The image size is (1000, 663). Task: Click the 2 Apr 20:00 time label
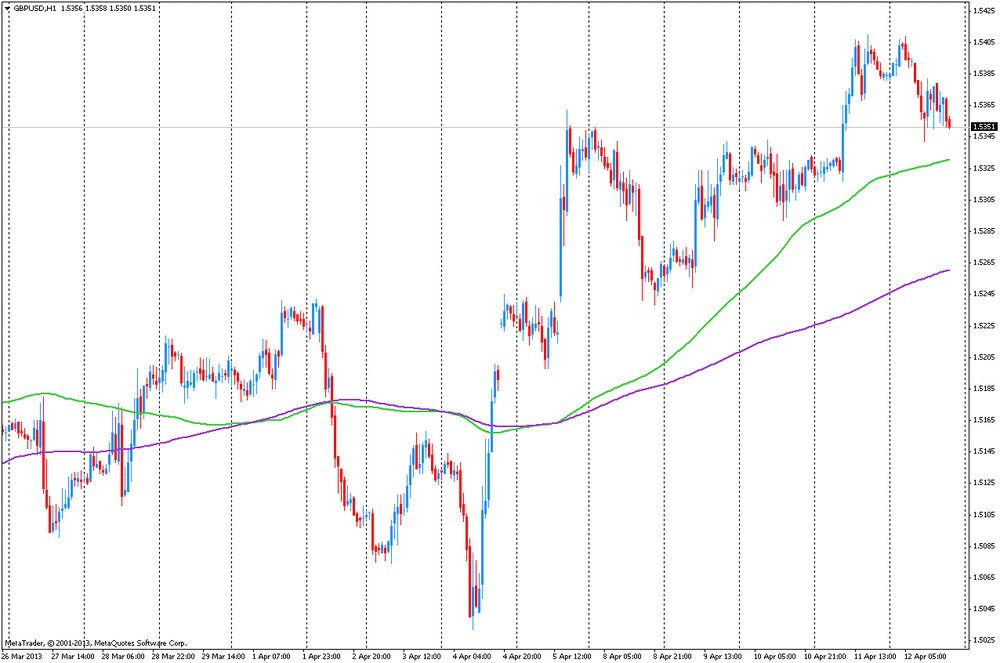pyautogui.click(x=372, y=656)
